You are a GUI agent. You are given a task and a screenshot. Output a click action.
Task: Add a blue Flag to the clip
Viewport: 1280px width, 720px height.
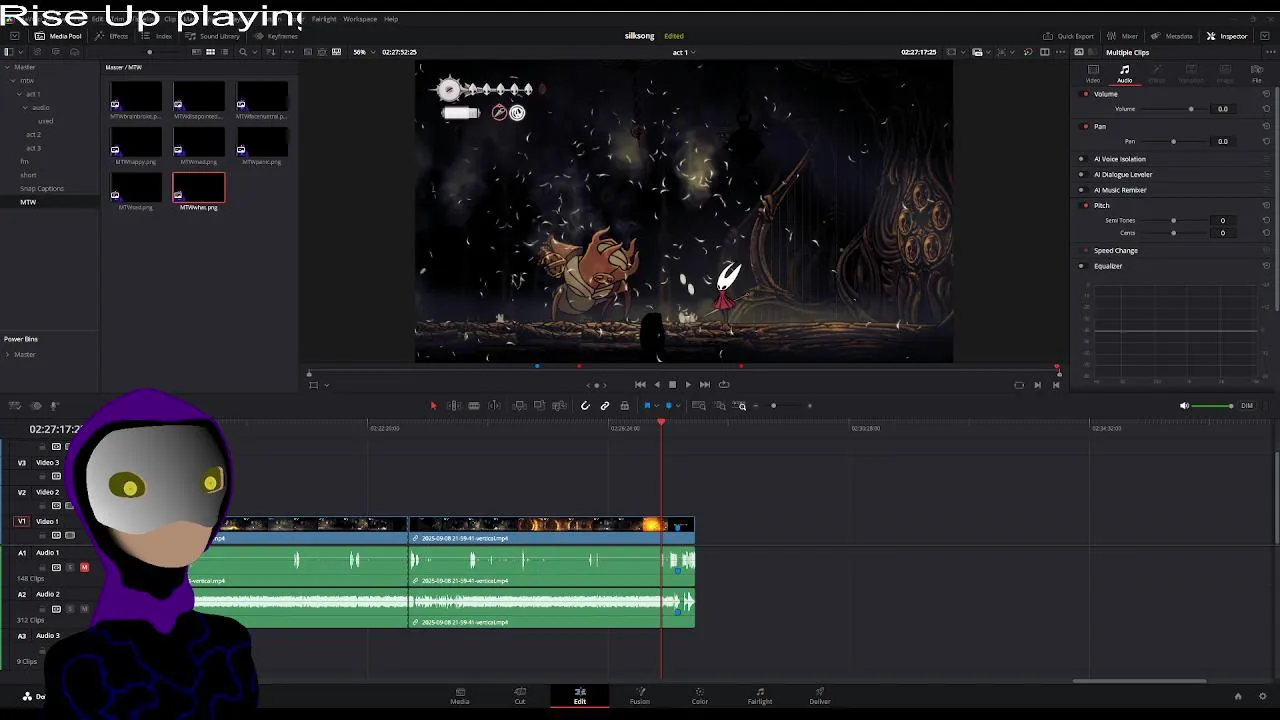point(647,405)
